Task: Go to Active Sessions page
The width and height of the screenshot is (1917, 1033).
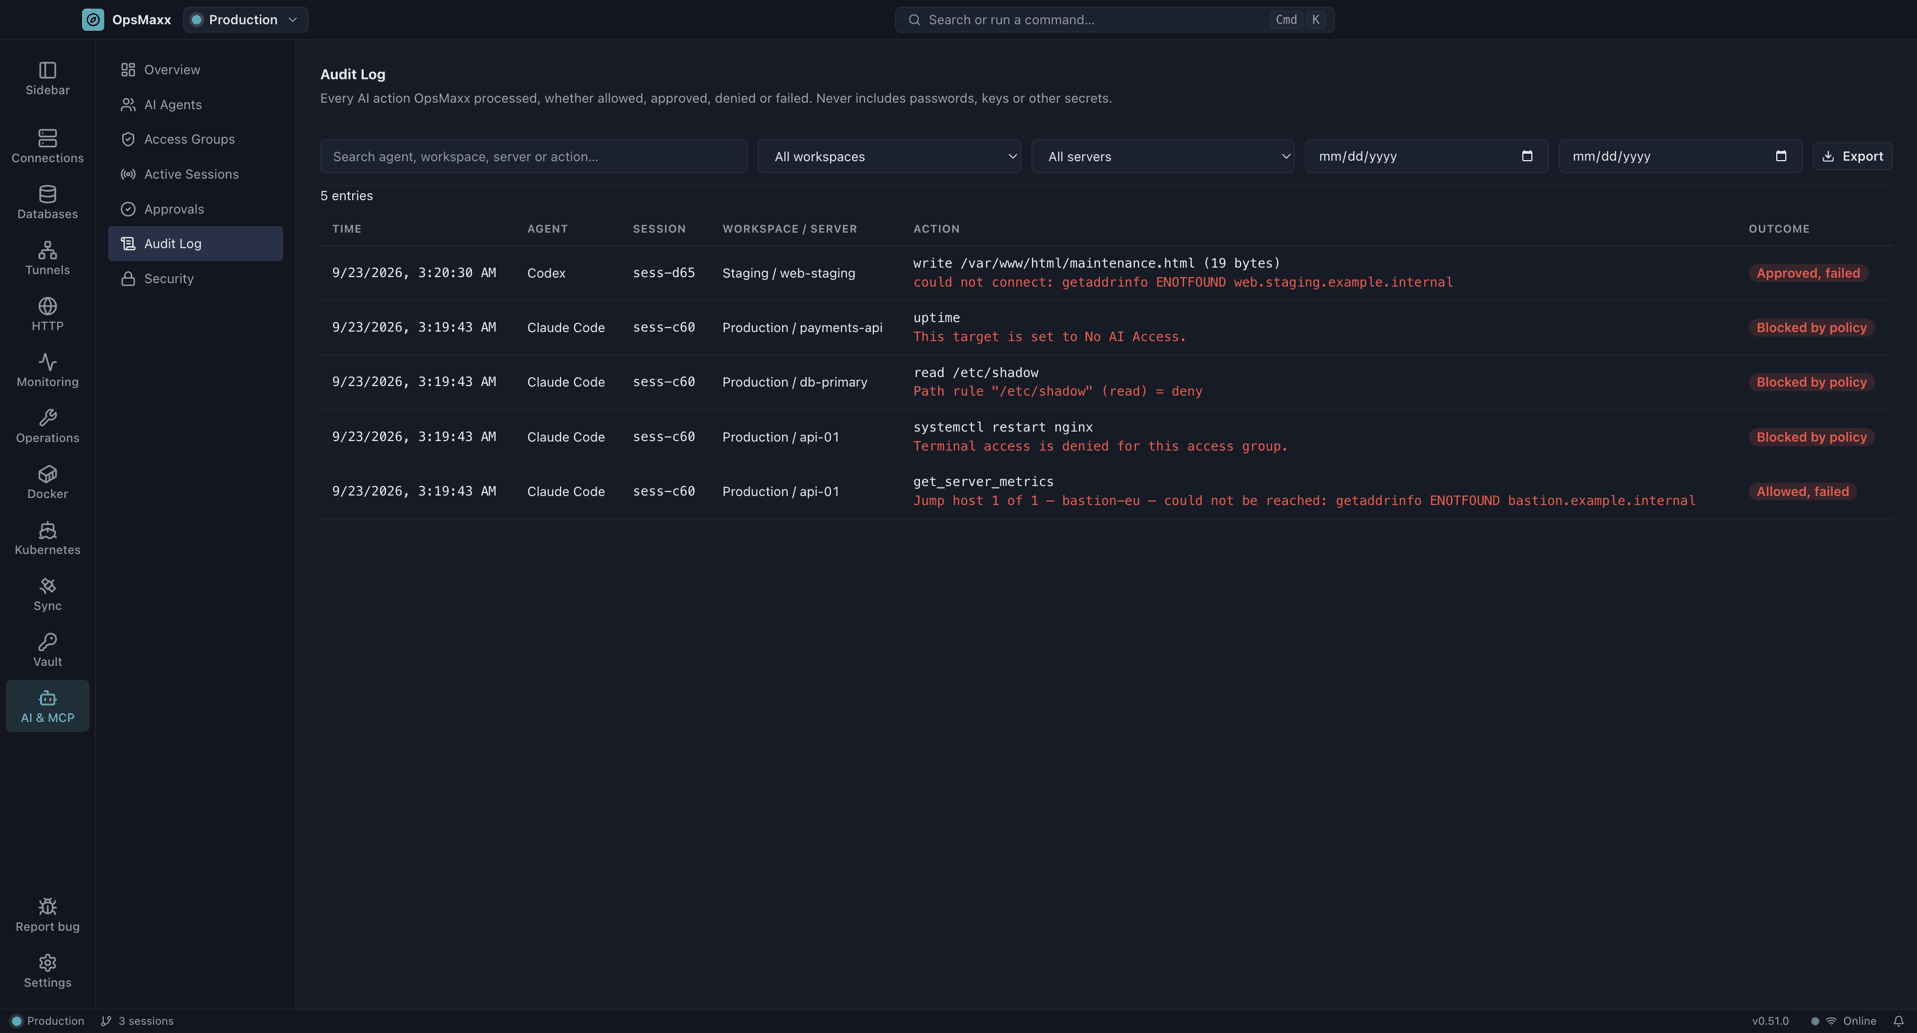Action: (195, 174)
